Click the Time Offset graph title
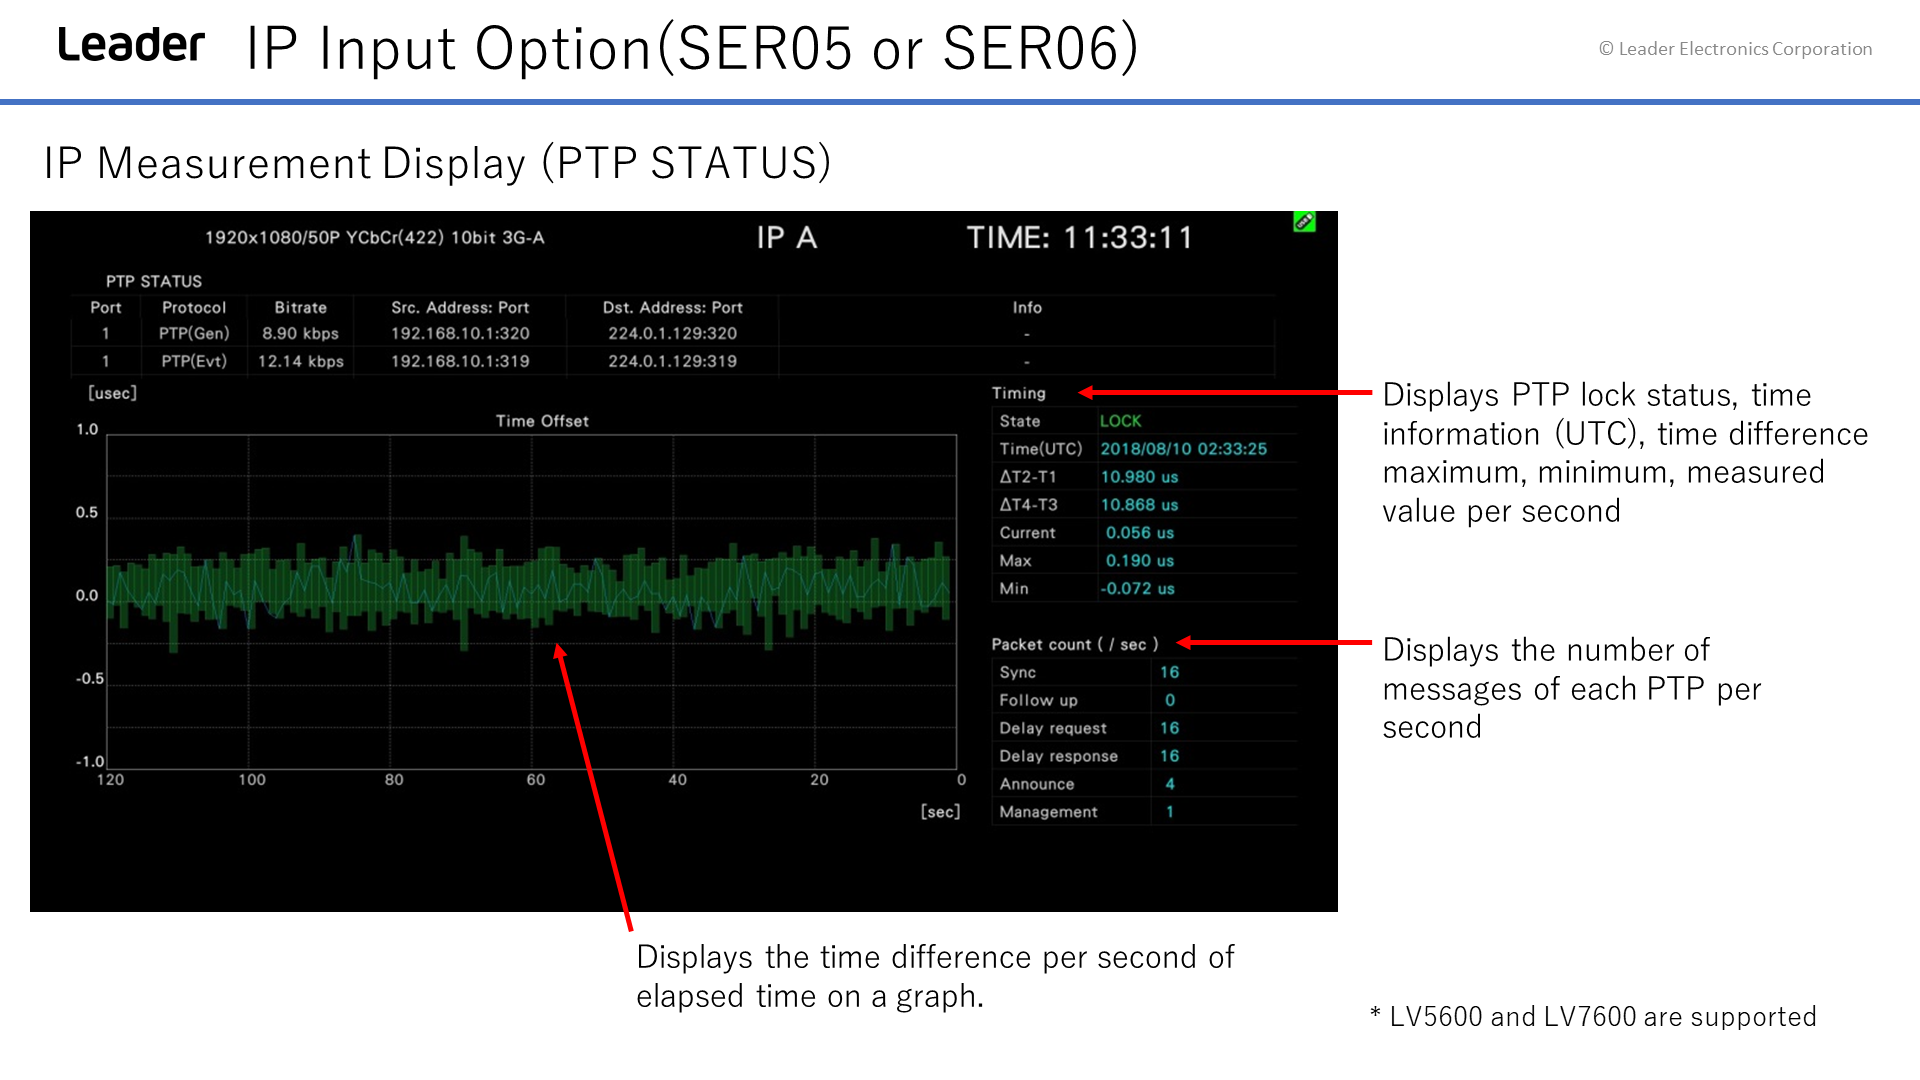Viewport: 1920px width, 1080px height. (x=542, y=421)
